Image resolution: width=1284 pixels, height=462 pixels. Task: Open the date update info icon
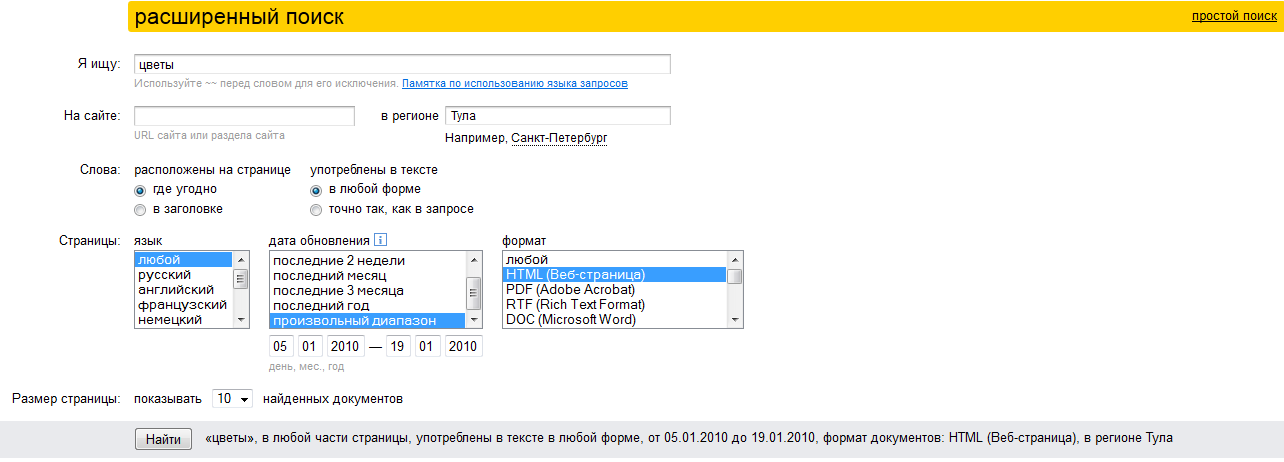(x=380, y=240)
